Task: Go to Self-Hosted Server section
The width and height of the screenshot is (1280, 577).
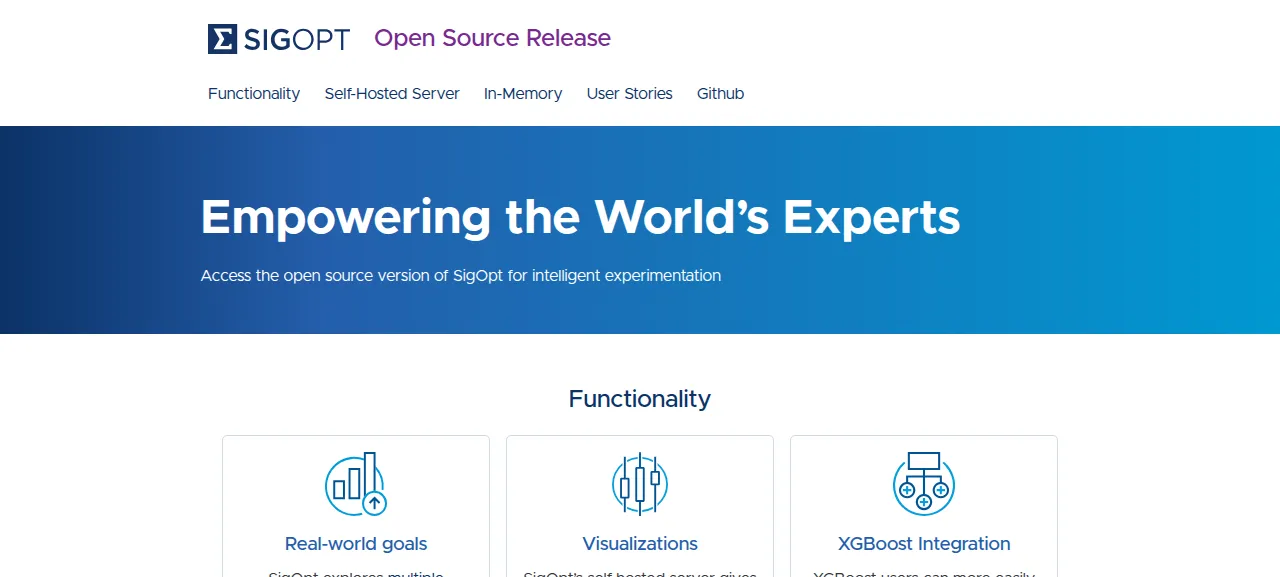Action: pos(392,94)
